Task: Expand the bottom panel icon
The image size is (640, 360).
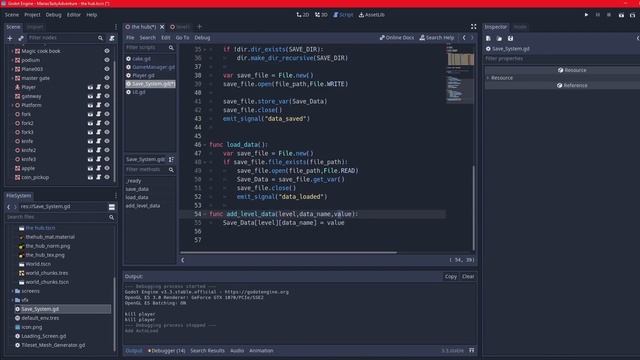Action: point(472,351)
